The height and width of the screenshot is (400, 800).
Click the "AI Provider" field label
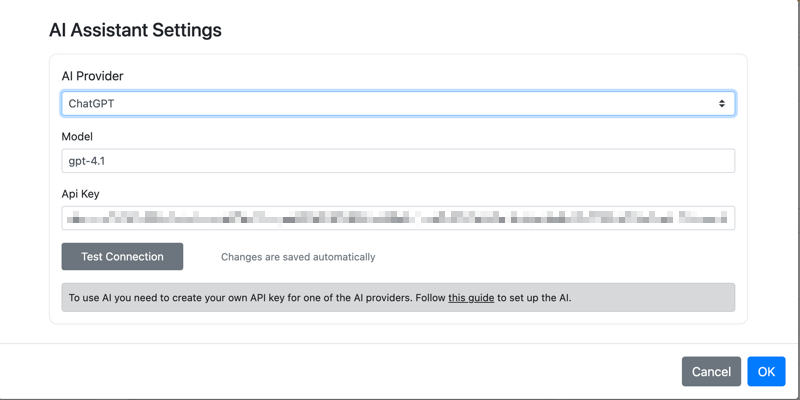92,76
